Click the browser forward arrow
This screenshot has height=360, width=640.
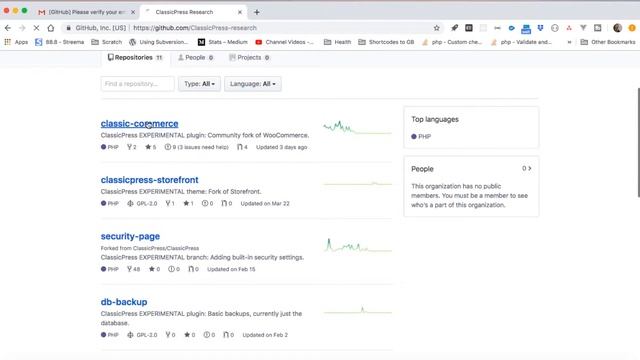click(22, 28)
